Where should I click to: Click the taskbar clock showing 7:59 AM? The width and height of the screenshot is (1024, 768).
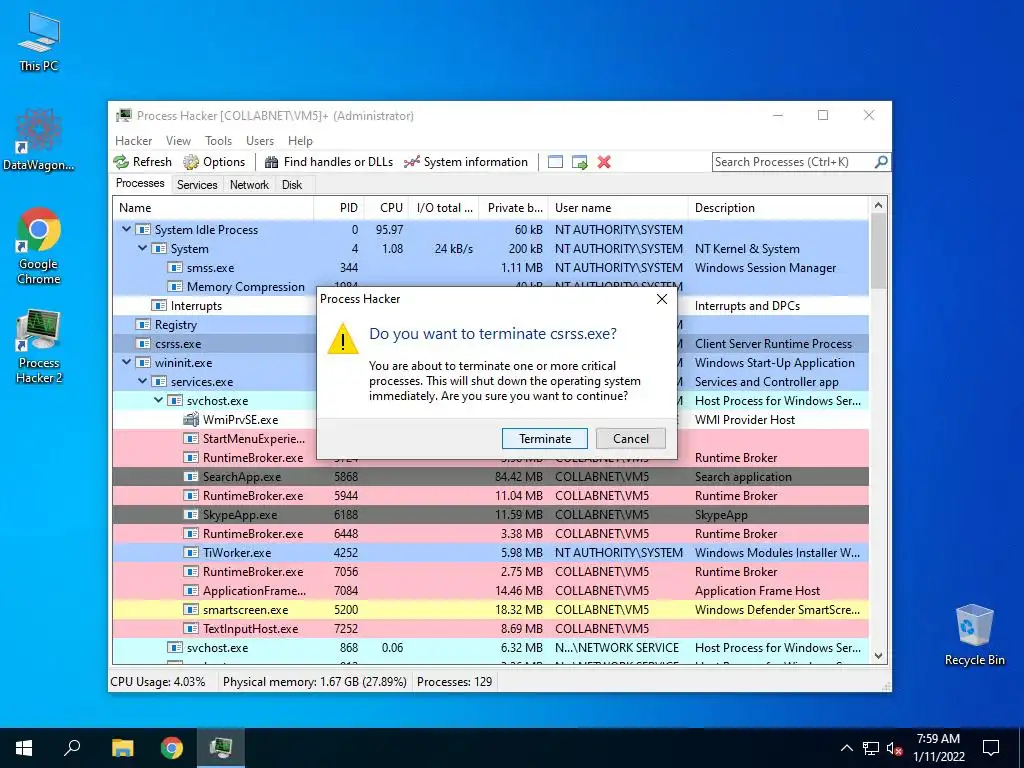938,748
